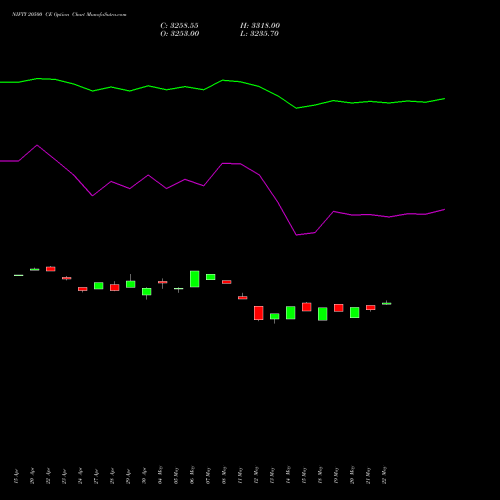Viewport: 500px width, 500px height.
Task: Click the open value O: 3253.00
Action: click(180, 34)
